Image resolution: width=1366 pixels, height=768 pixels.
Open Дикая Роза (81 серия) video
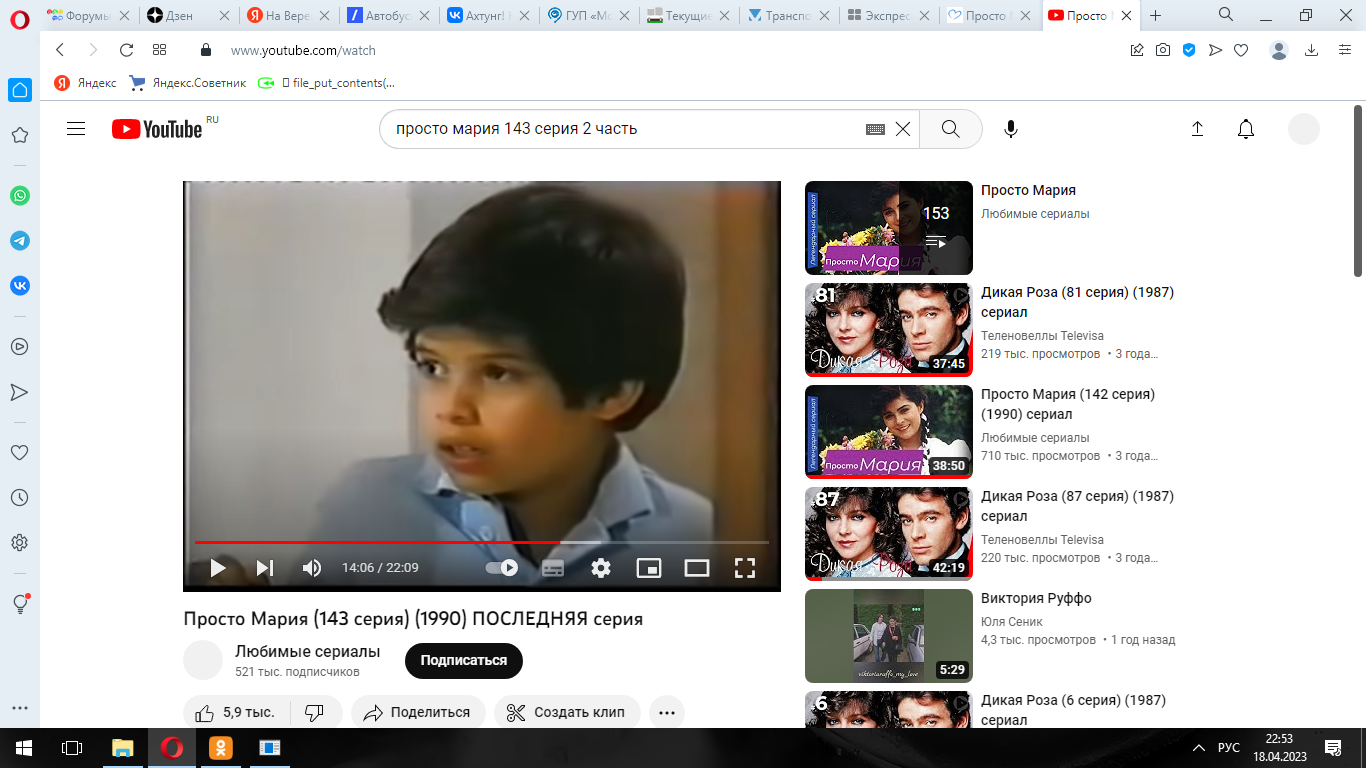point(1077,302)
